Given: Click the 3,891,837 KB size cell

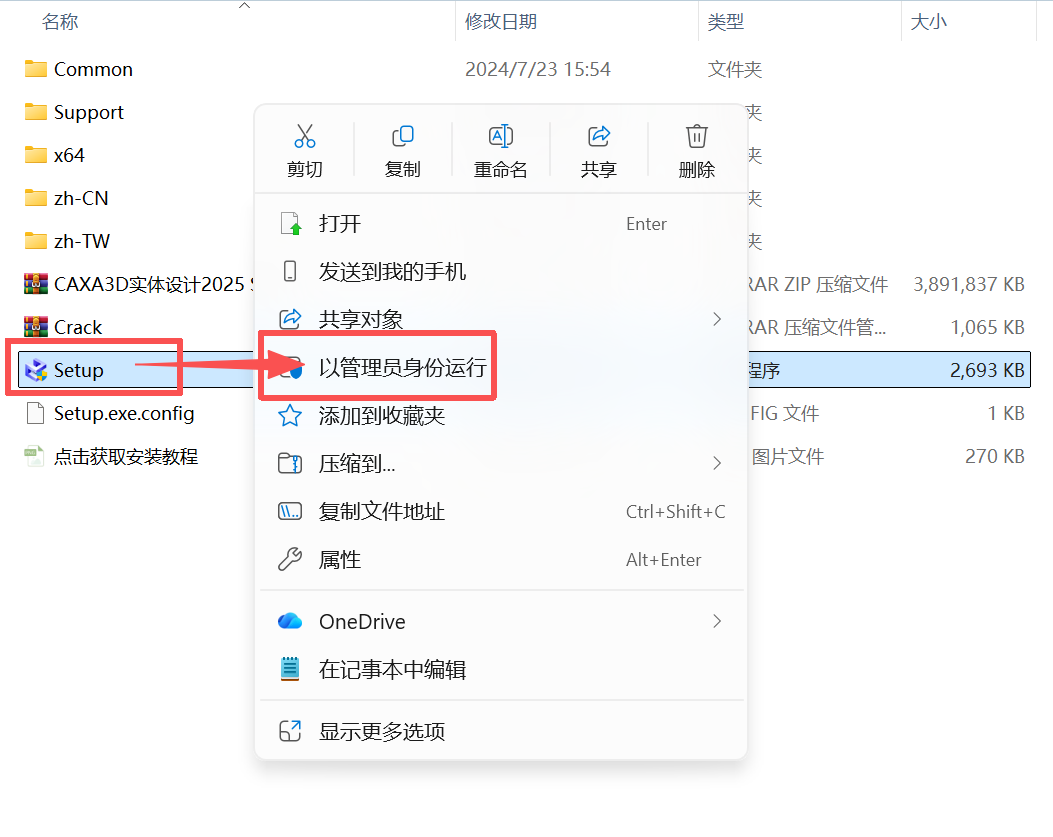Looking at the screenshot, I should click(x=968, y=284).
